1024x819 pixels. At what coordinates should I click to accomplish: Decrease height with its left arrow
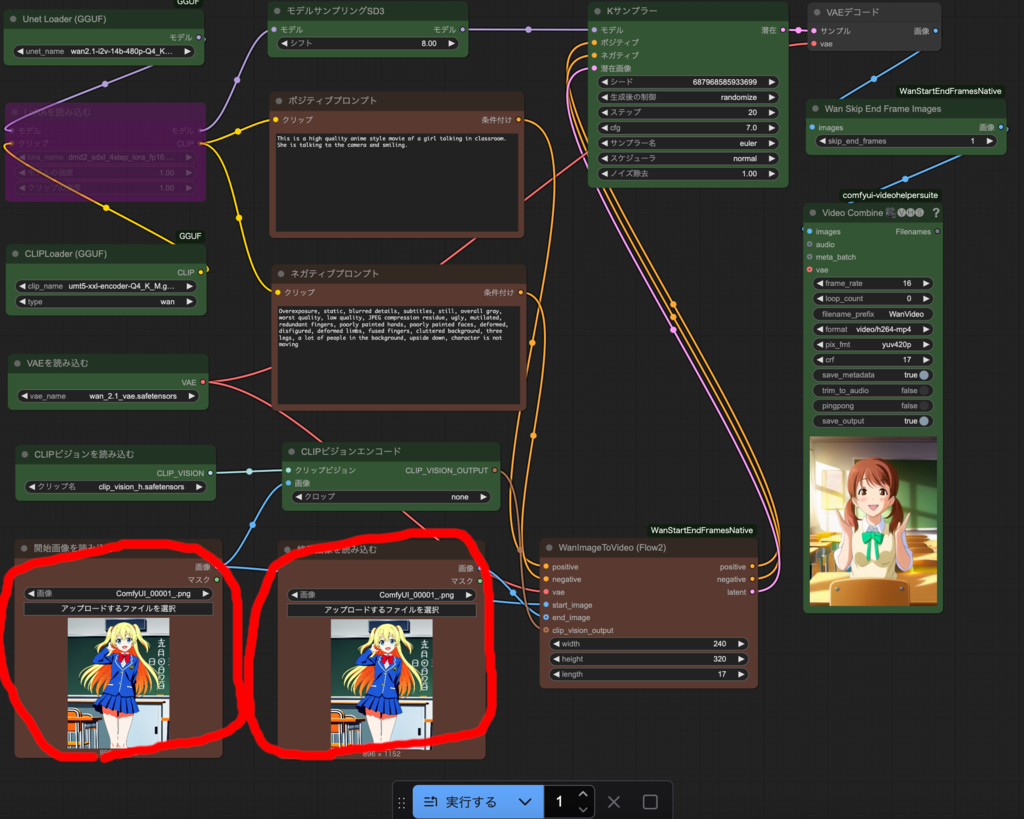click(x=556, y=659)
